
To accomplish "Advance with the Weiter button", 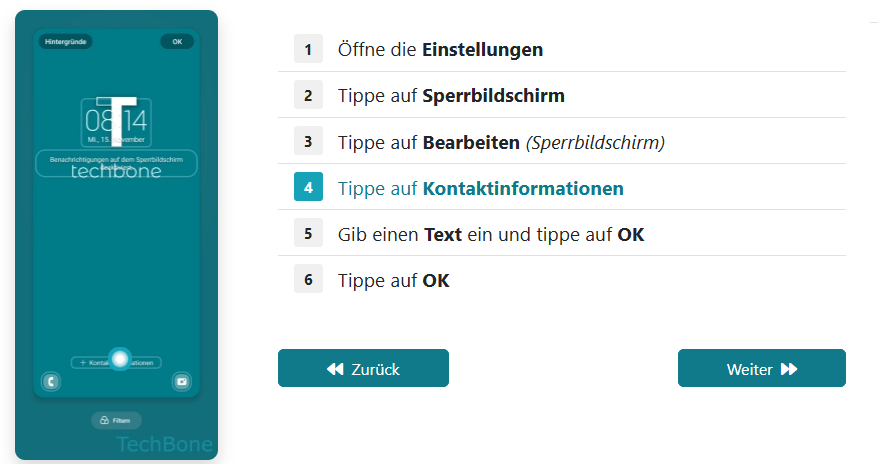I will [x=761, y=368].
